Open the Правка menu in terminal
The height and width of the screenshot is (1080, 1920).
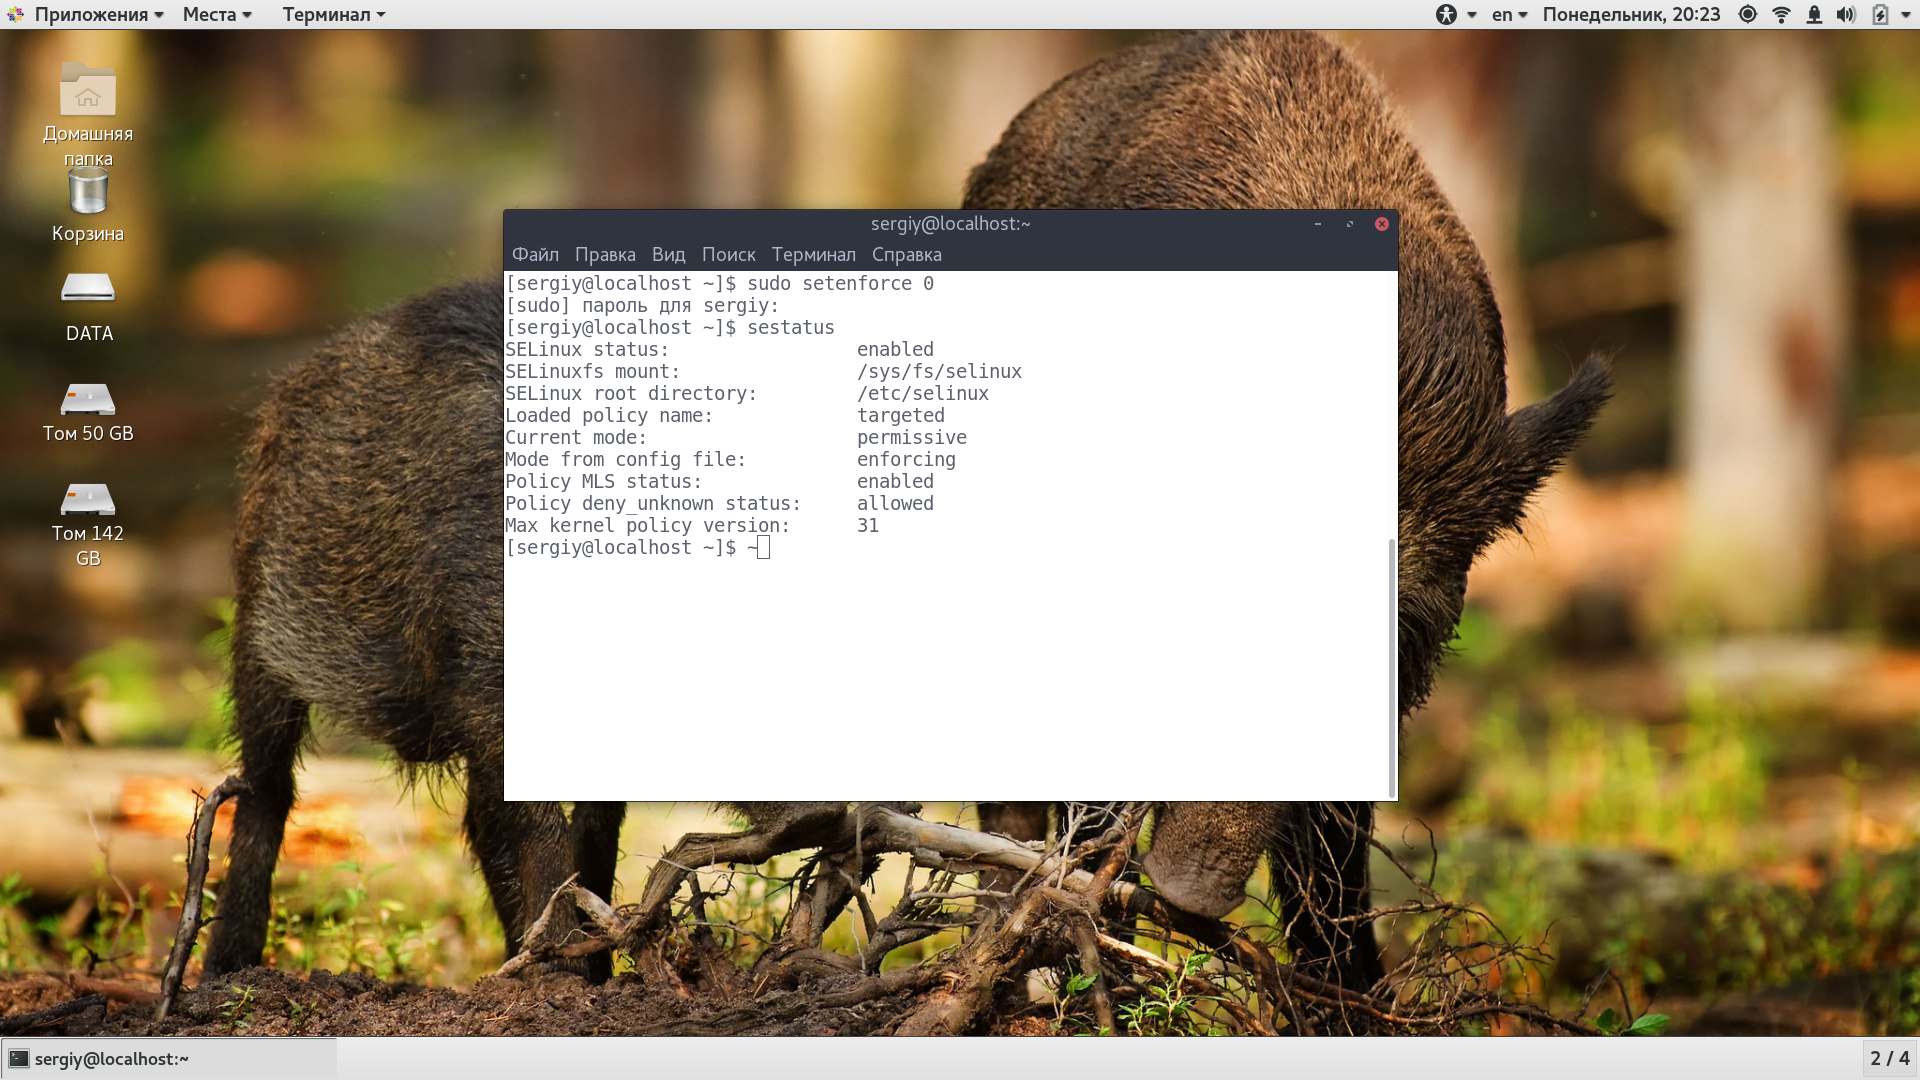pyautogui.click(x=605, y=254)
